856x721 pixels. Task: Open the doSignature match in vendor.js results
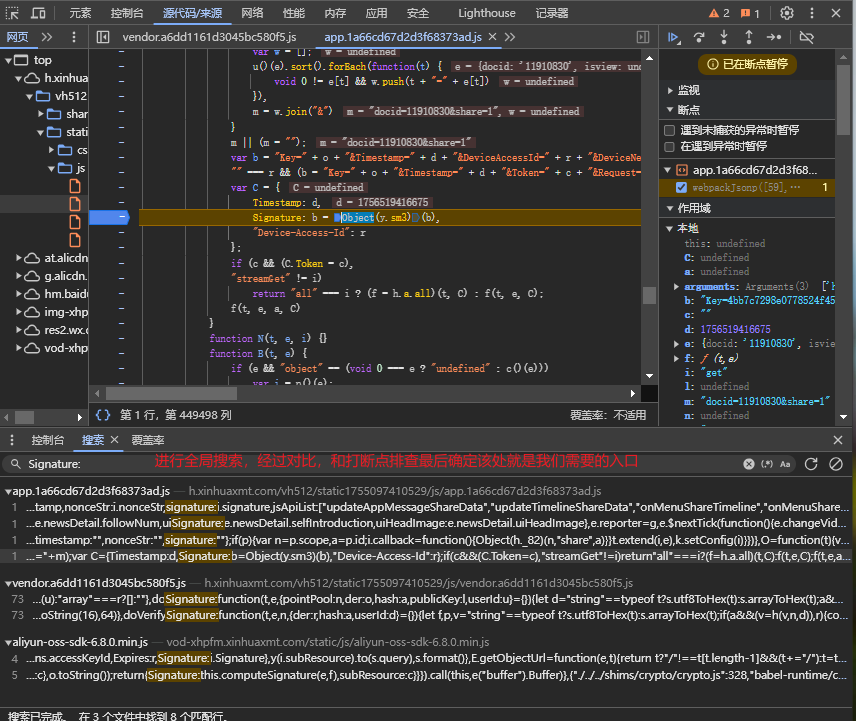point(427,599)
